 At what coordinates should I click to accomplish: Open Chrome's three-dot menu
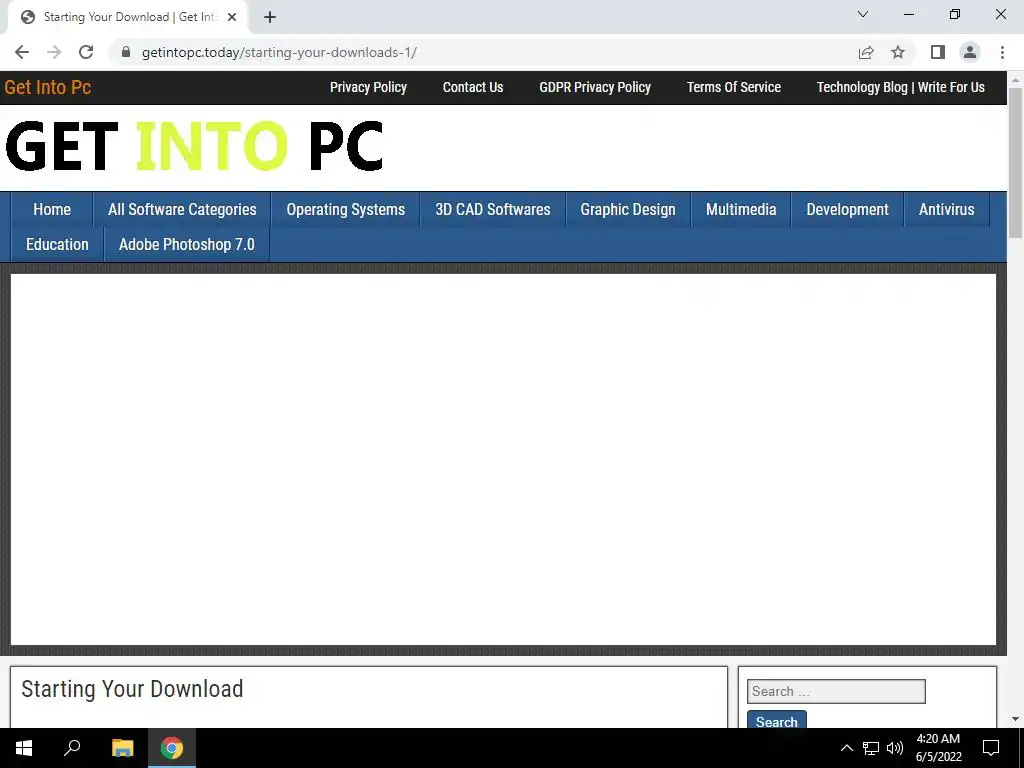(x=1002, y=52)
